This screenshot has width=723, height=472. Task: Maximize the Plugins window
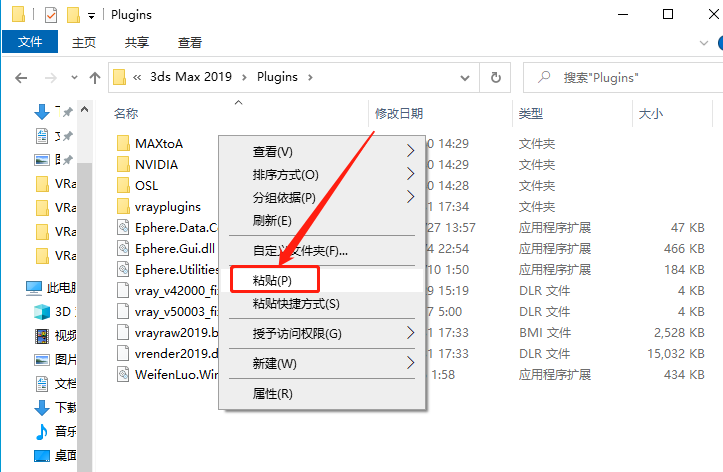click(668, 14)
